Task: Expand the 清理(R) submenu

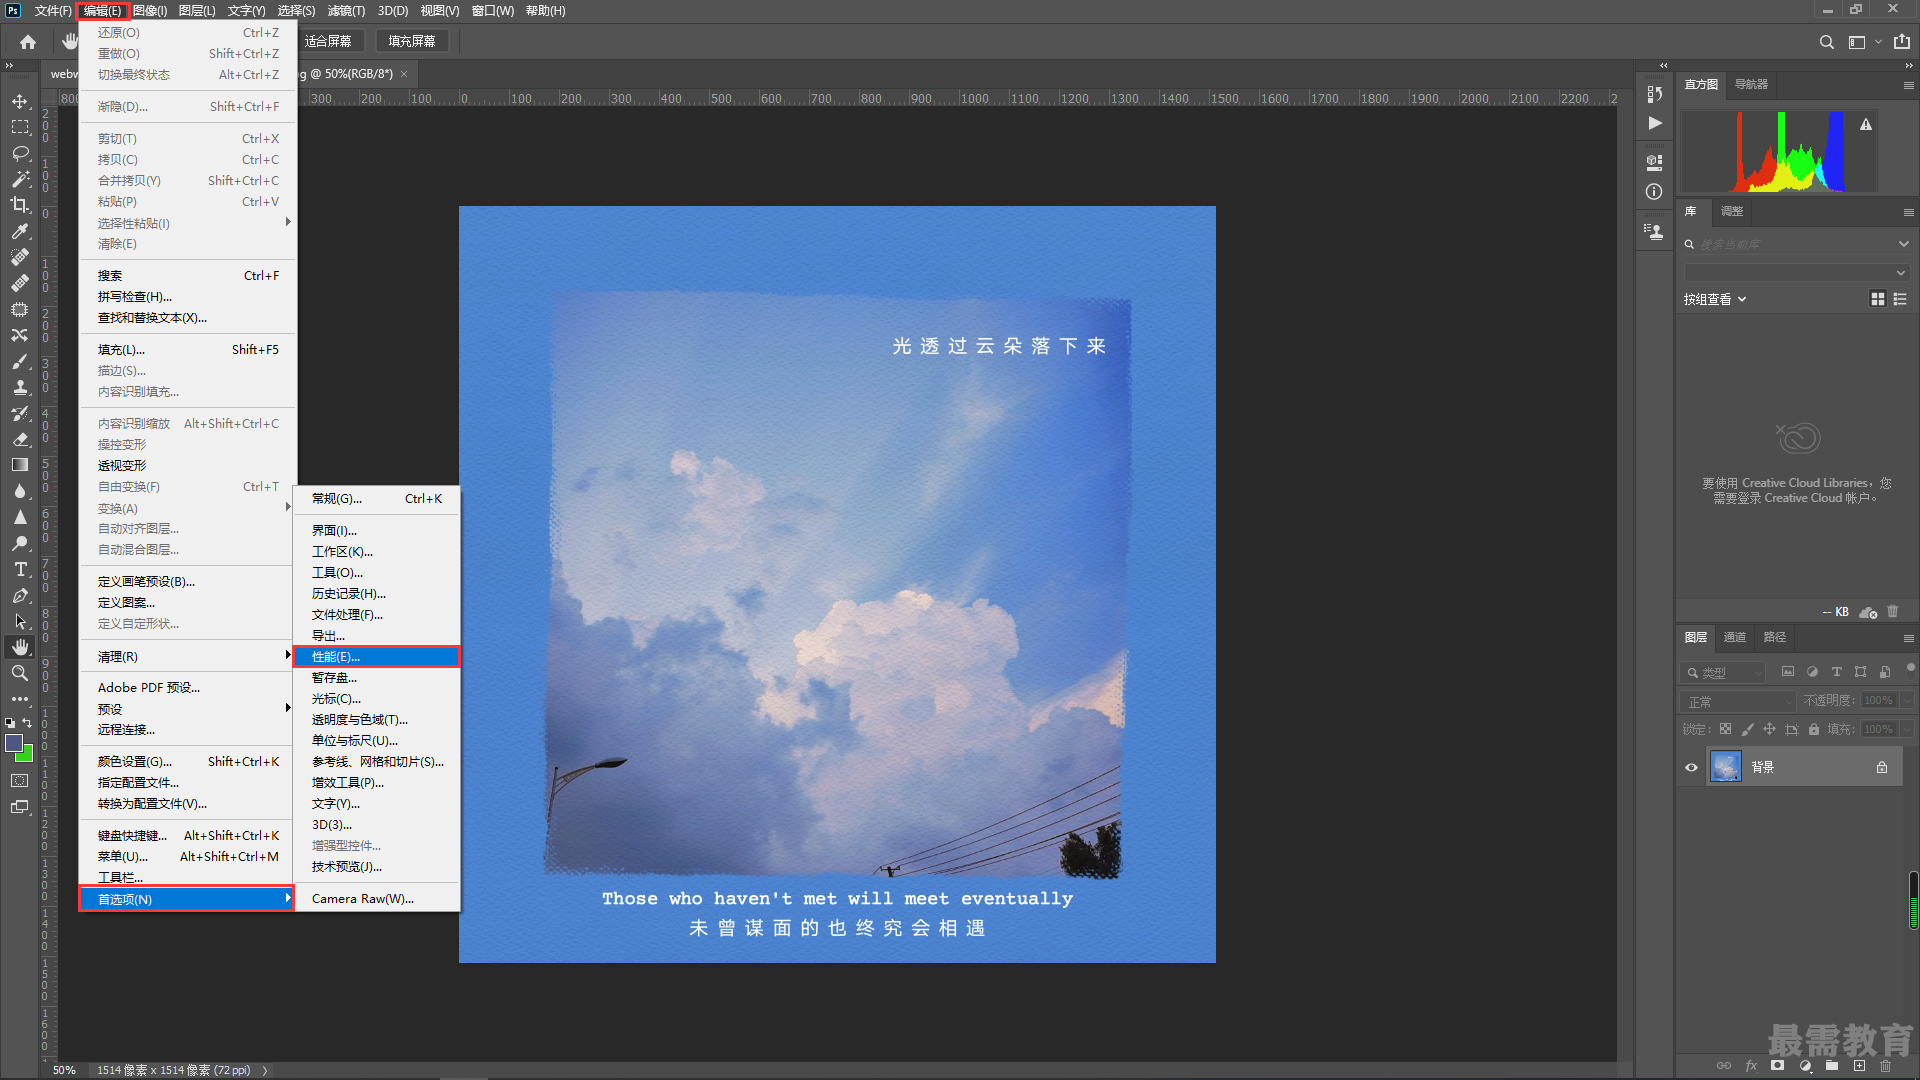Action: (x=188, y=656)
